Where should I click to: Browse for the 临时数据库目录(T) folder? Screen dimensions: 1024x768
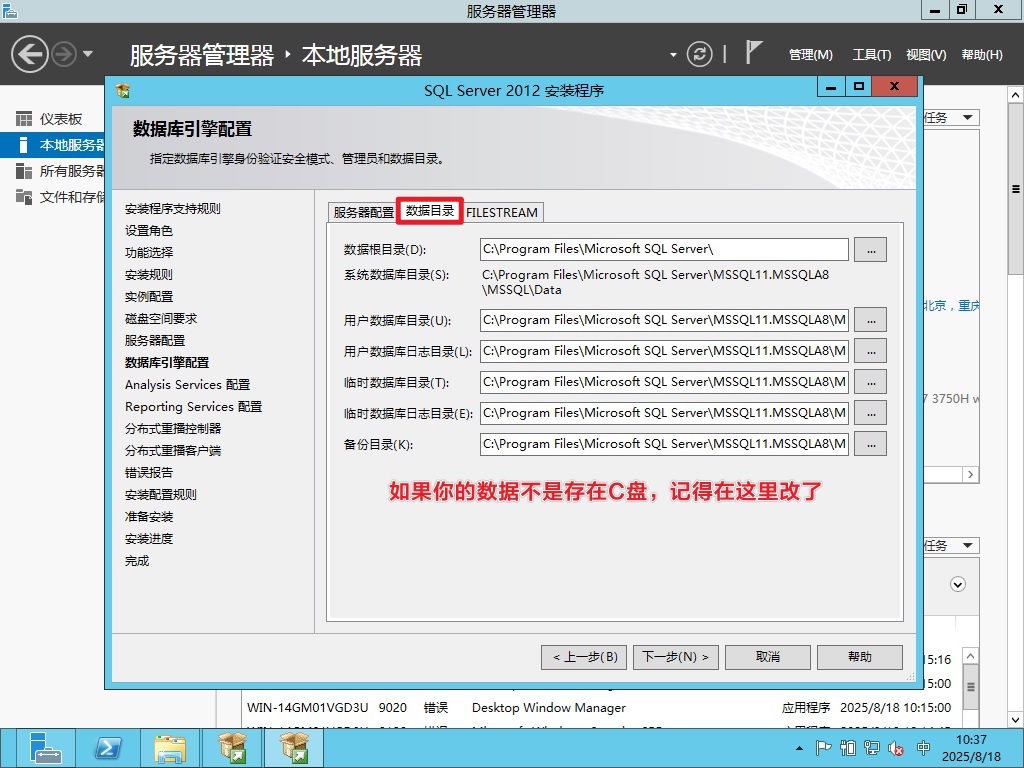[871, 382]
